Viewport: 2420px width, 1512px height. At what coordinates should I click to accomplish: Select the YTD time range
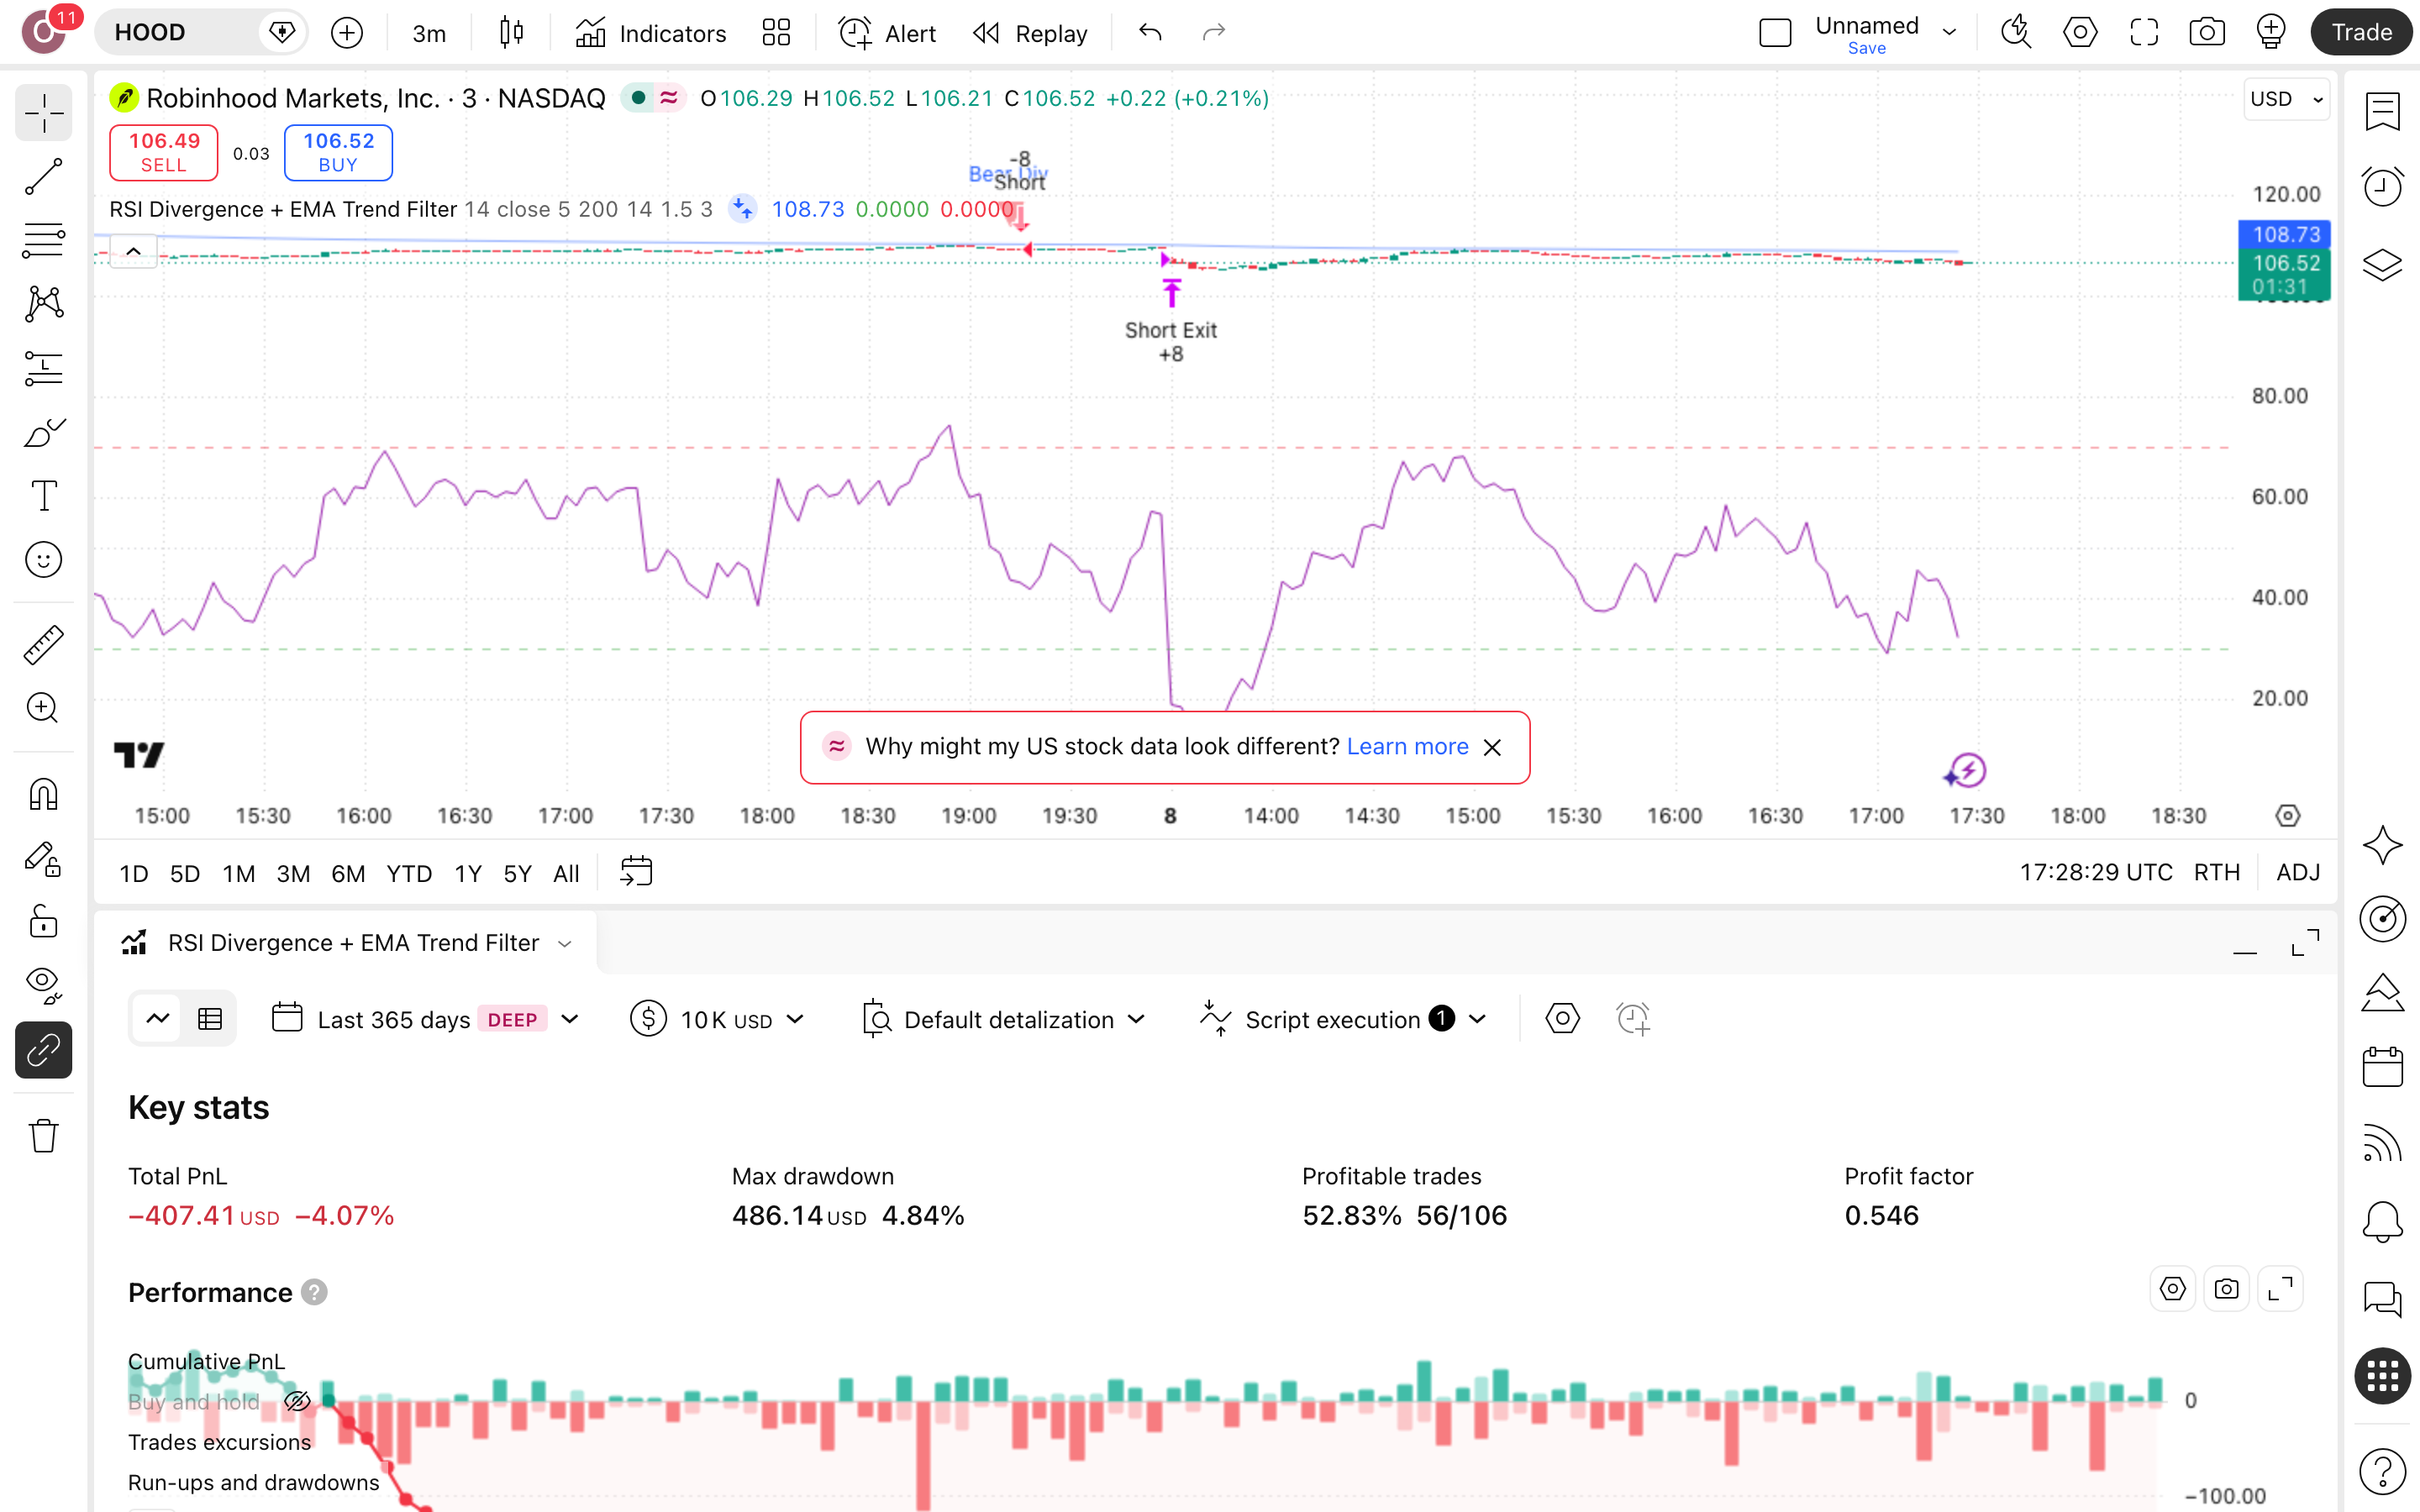(x=409, y=873)
